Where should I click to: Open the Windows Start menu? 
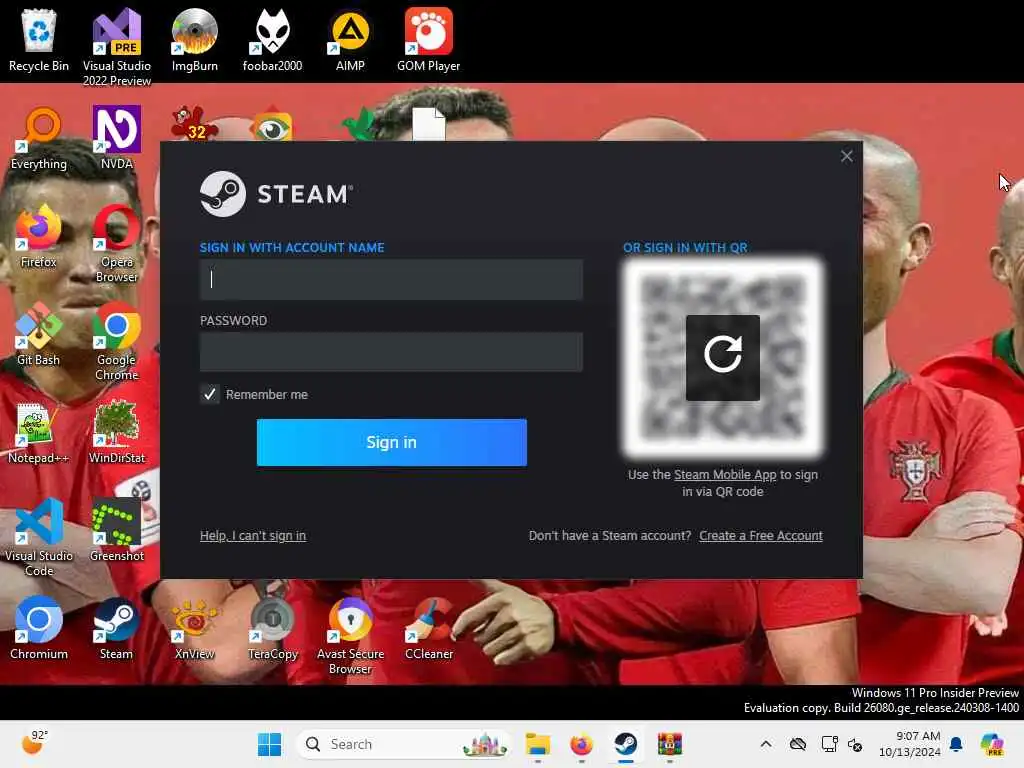269,744
